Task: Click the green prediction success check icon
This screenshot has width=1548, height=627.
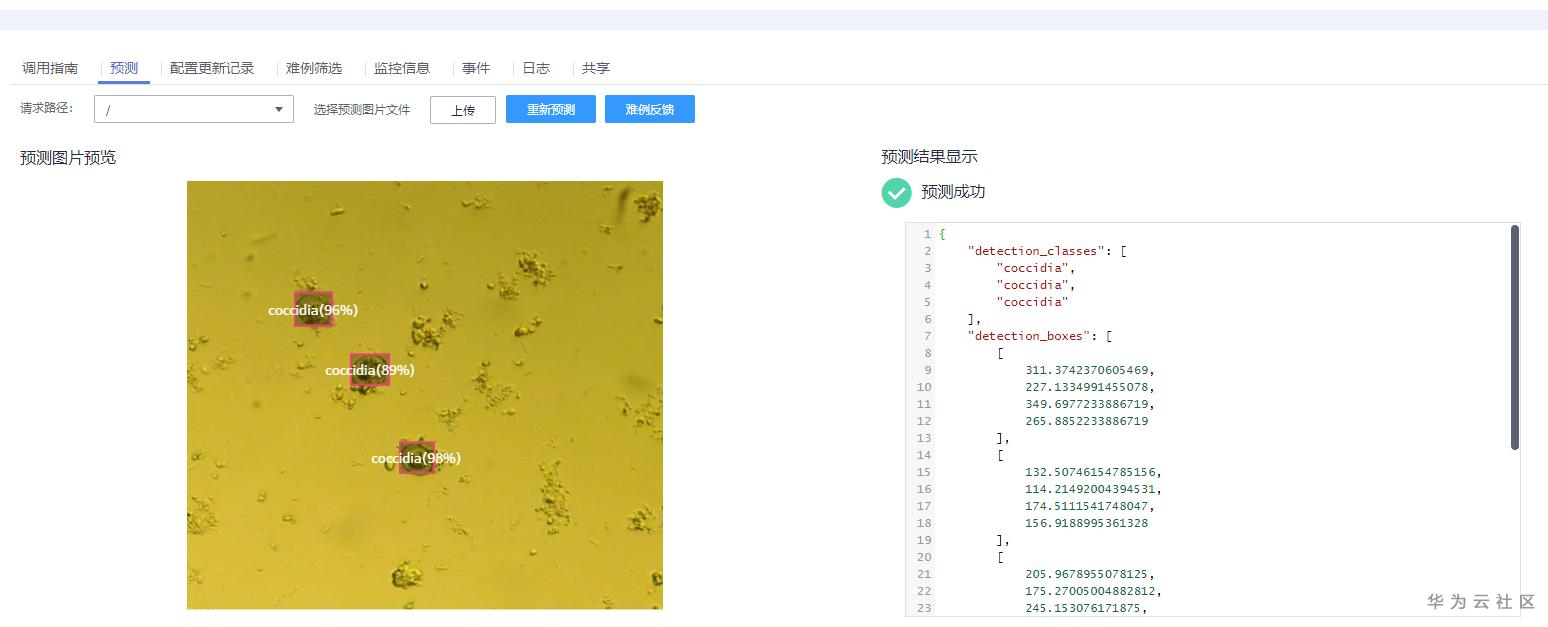Action: tap(896, 192)
